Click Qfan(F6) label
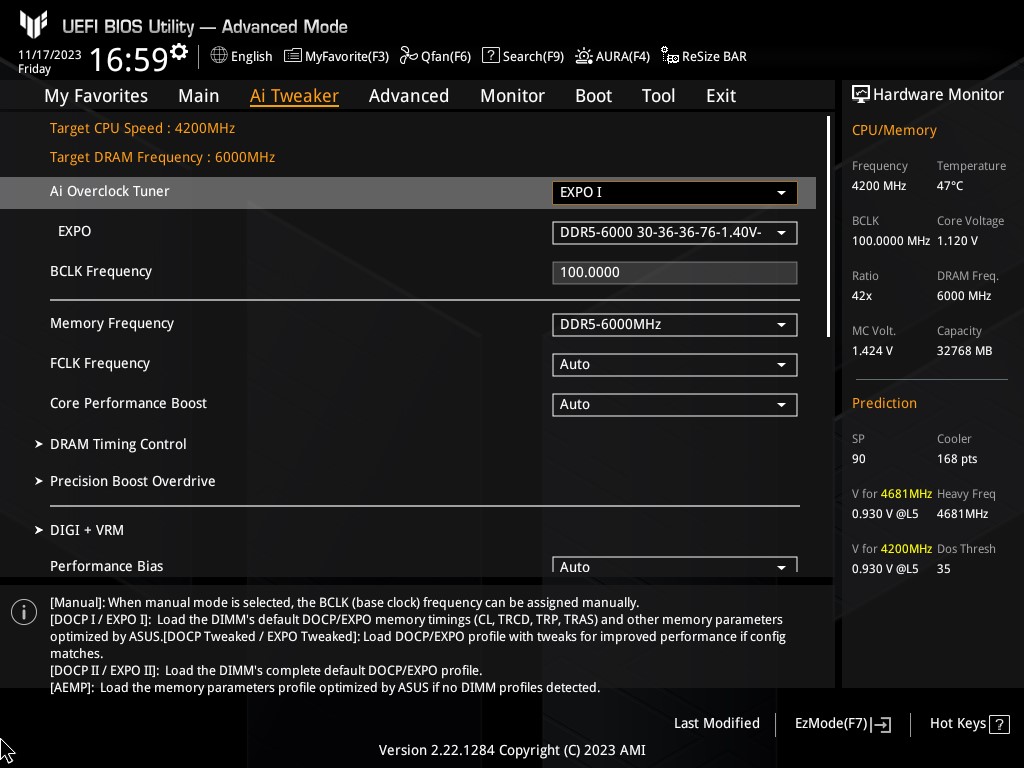 point(446,56)
